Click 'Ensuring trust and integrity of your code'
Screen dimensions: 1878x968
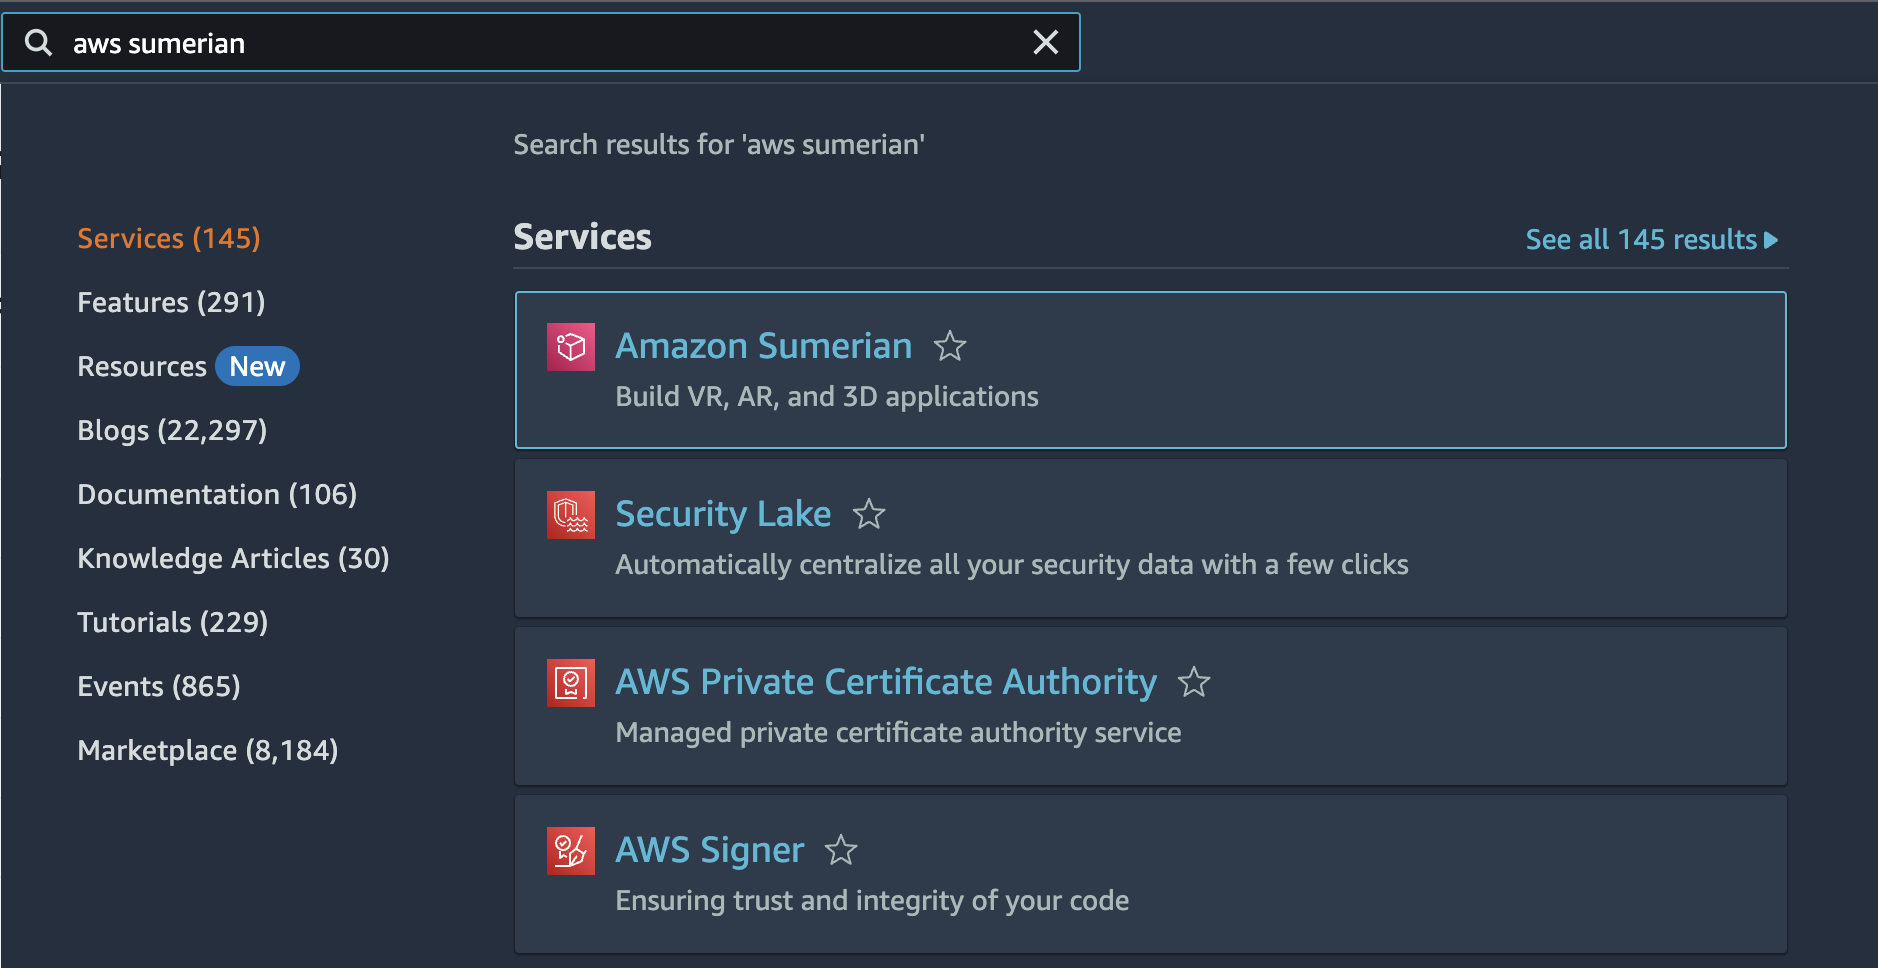tap(872, 901)
